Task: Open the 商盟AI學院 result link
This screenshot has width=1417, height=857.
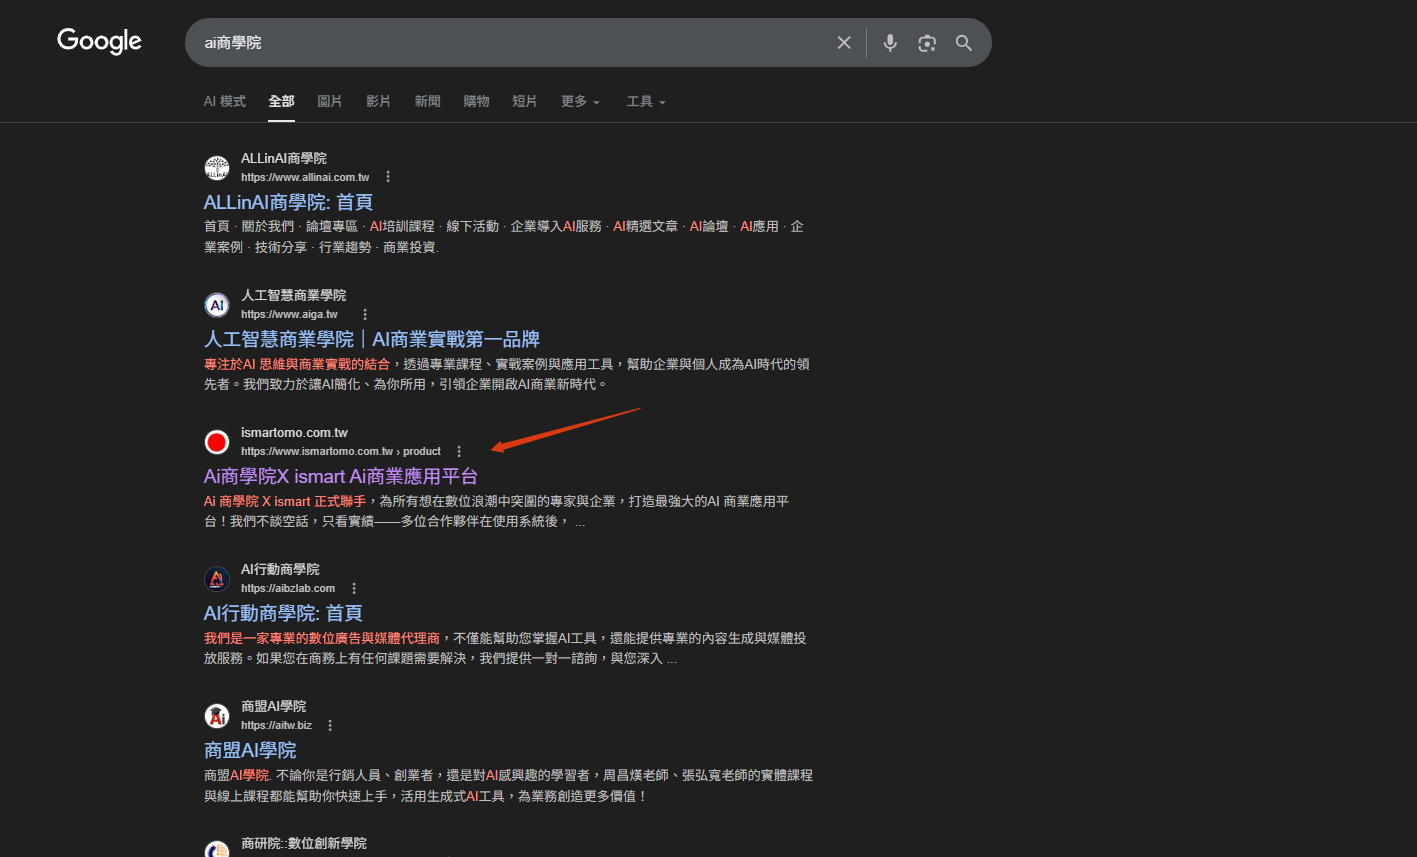Action: pyautogui.click(x=250, y=750)
